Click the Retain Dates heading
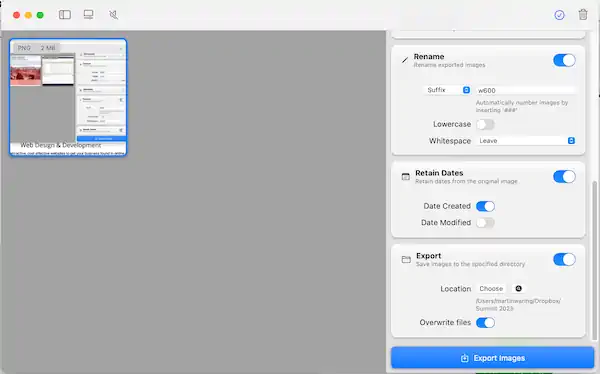This screenshot has height=374, width=600. click(x=439, y=173)
